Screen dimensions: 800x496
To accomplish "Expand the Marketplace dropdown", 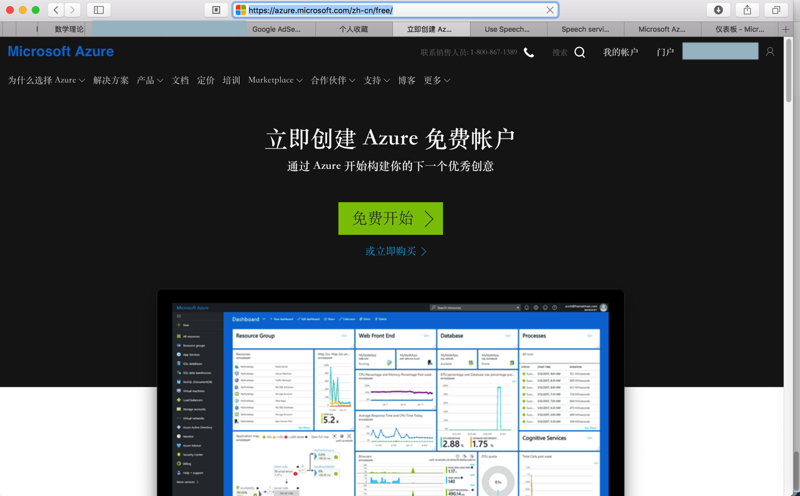I will point(275,80).
